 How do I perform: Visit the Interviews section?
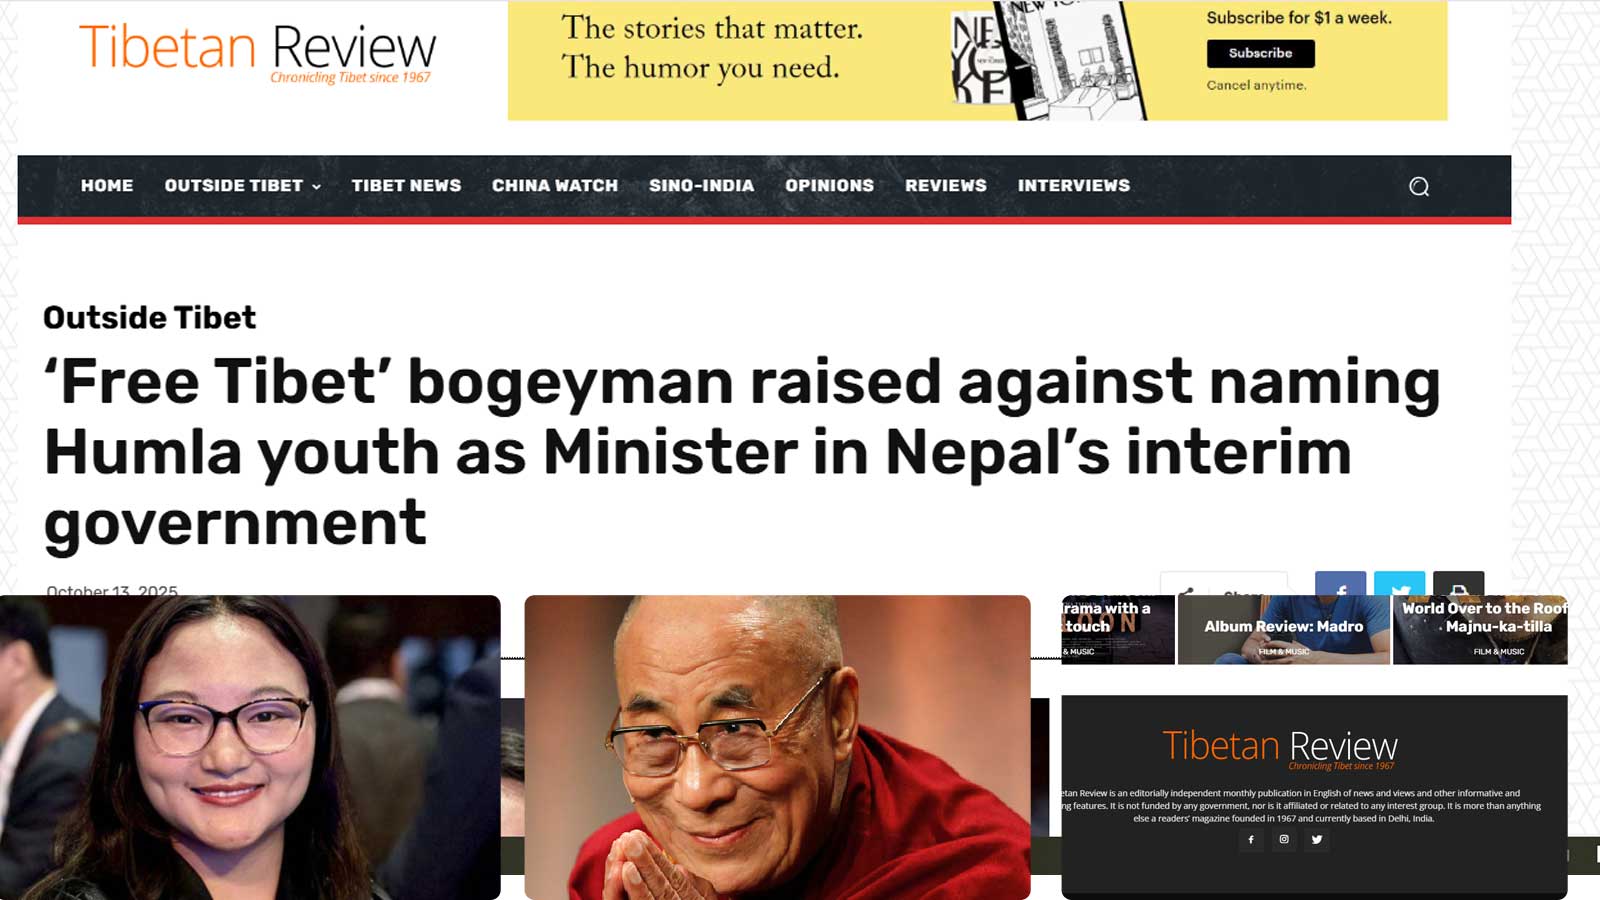pos(1073,185)
